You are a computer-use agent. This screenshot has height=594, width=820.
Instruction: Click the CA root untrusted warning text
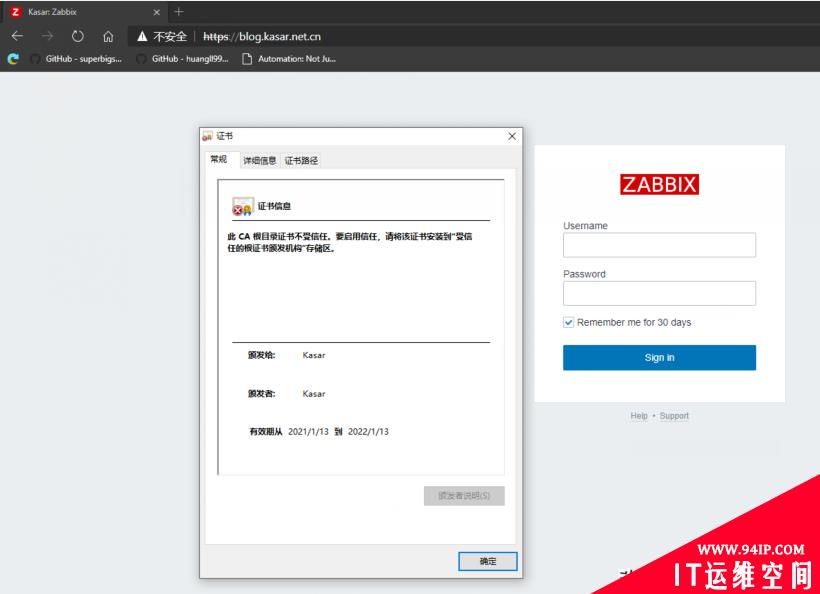pyautogui.click(x=349, y=242)
